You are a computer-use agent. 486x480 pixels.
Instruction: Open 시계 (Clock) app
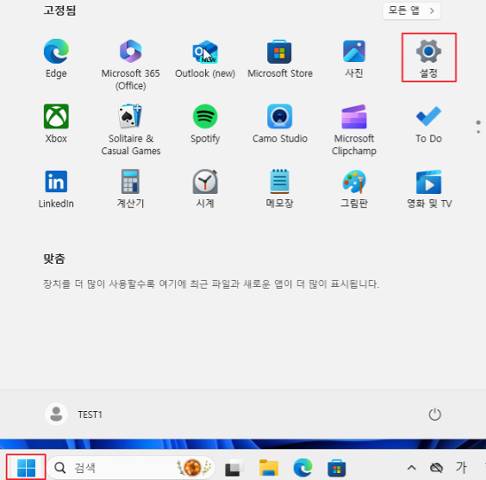click(205, 189)
